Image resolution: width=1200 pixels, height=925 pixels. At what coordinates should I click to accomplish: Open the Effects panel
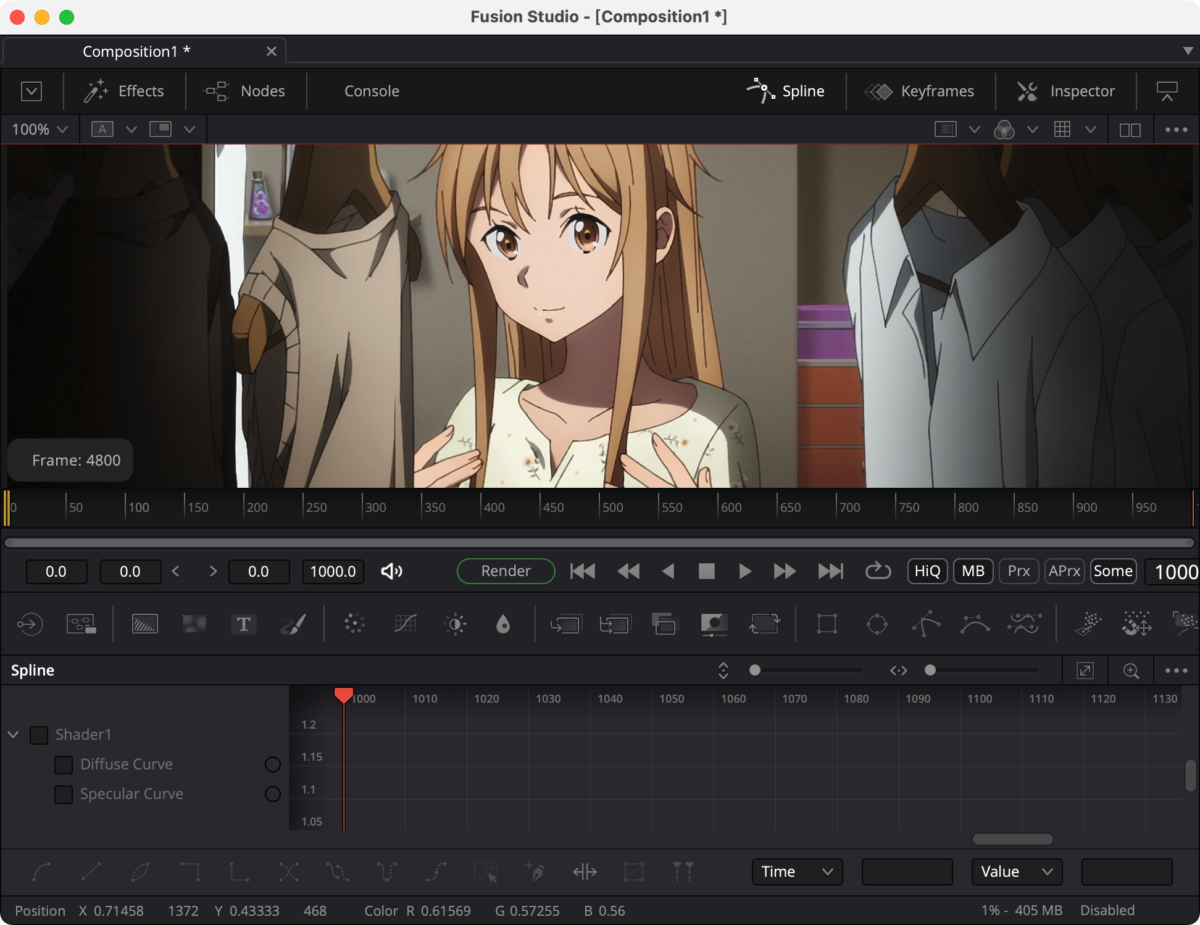124,91
